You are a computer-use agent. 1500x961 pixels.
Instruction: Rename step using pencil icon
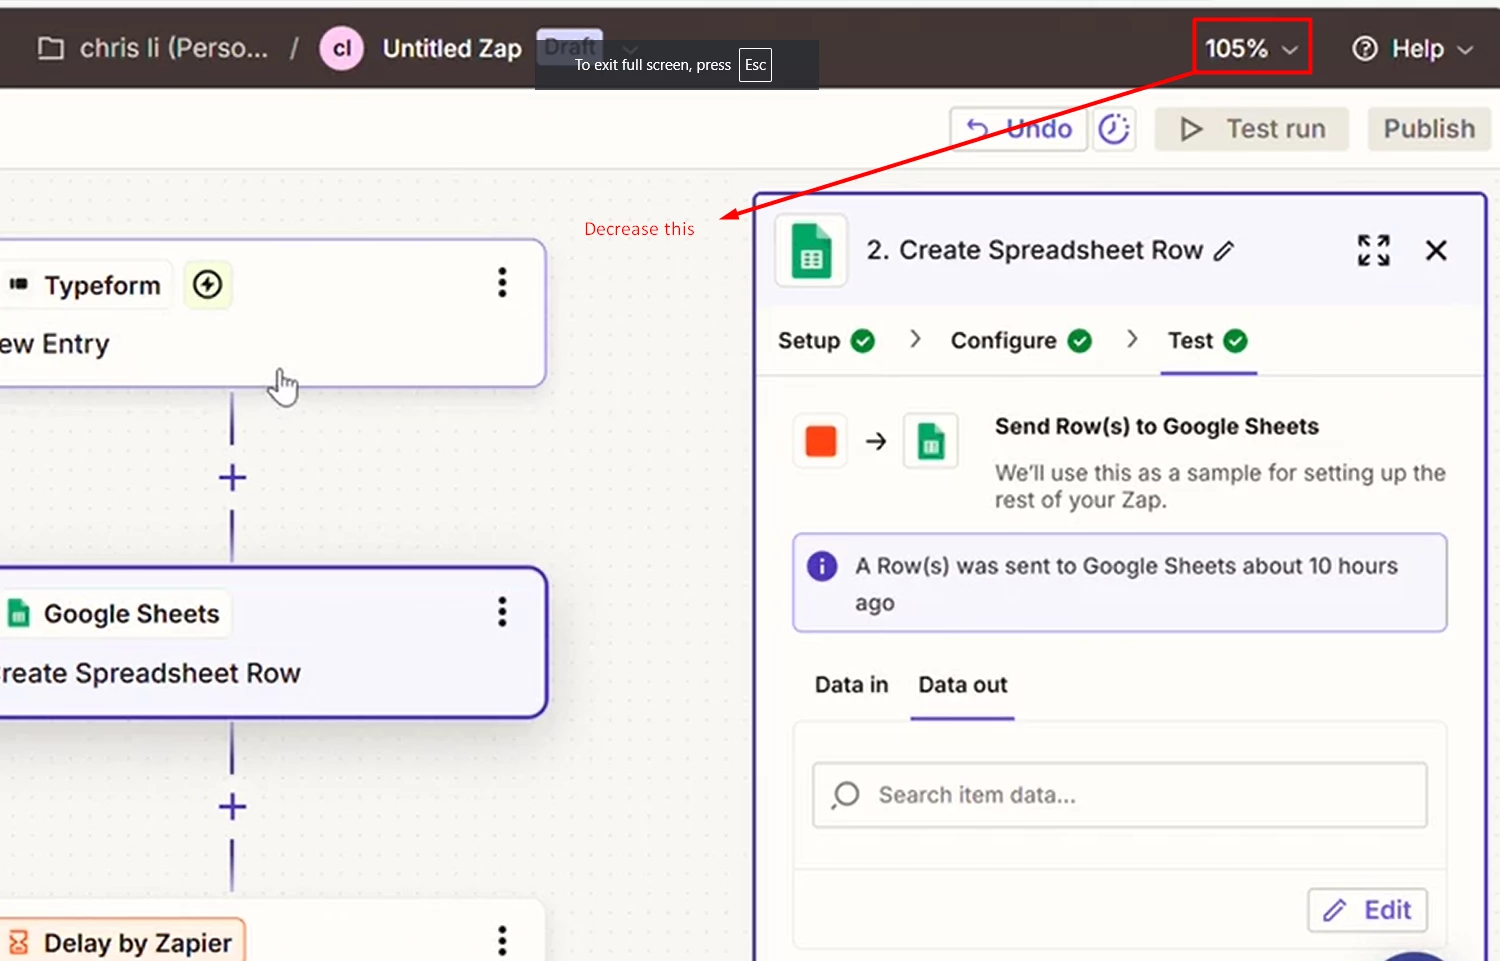click(x=1224, y=251)
